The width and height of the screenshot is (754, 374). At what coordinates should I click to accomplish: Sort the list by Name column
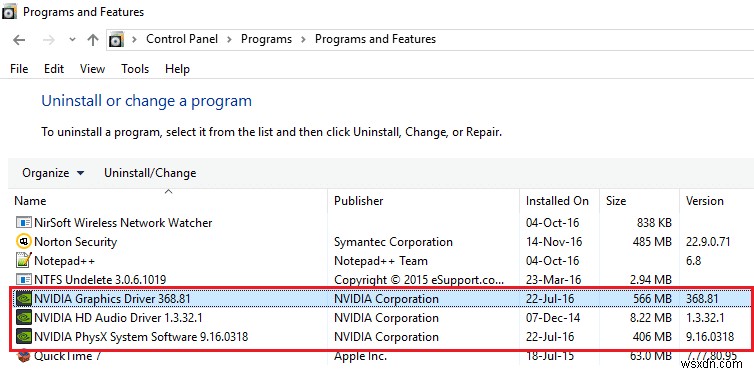pos(30,200)
